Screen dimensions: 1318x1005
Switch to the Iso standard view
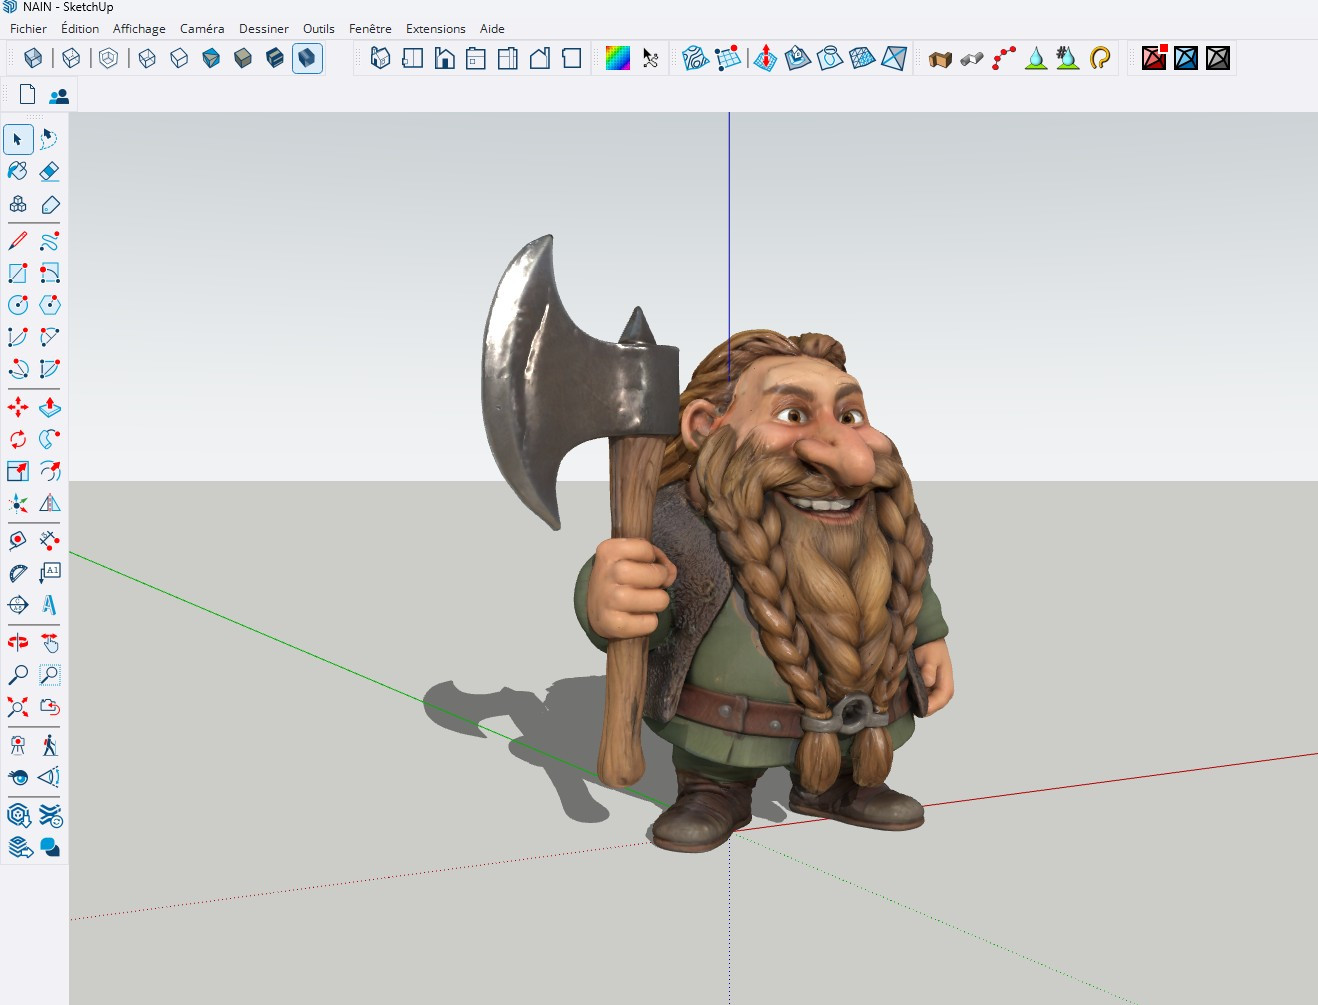point(380,58)
